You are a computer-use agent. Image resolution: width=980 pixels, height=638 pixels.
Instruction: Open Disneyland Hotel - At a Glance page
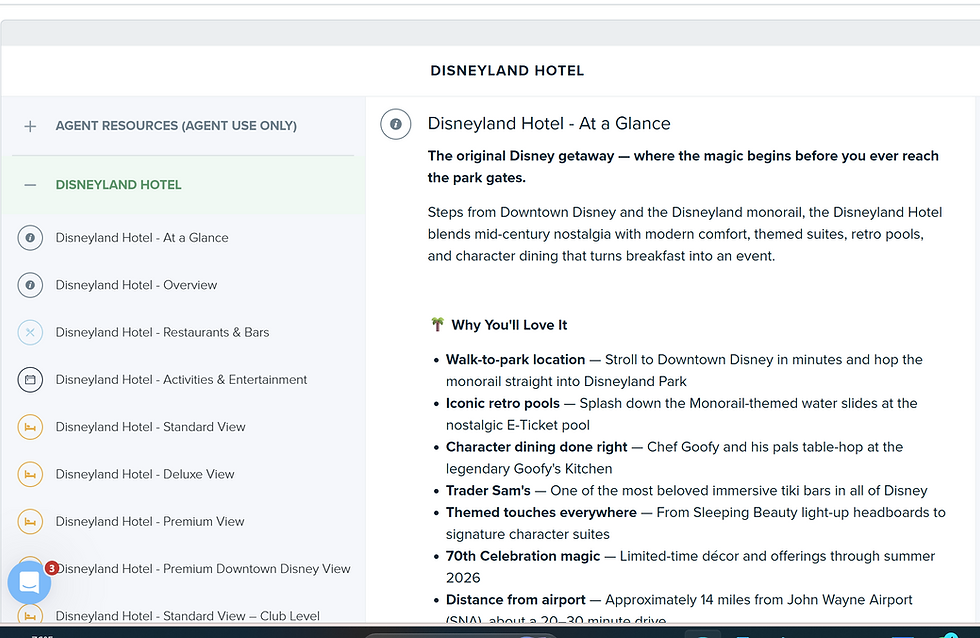[x=142, y=238]
